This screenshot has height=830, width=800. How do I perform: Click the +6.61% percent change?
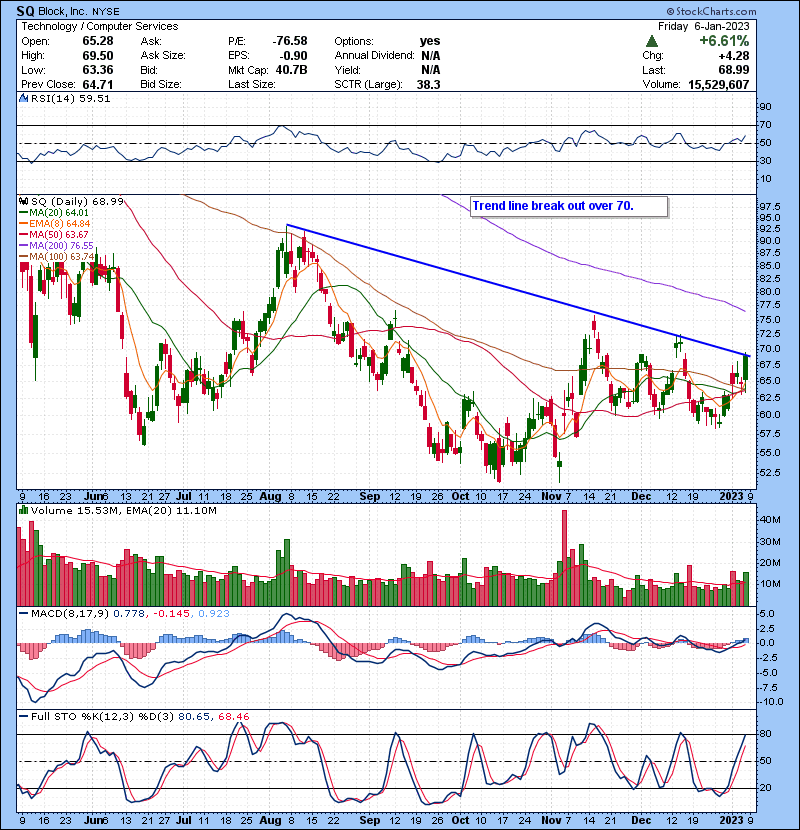724,41
